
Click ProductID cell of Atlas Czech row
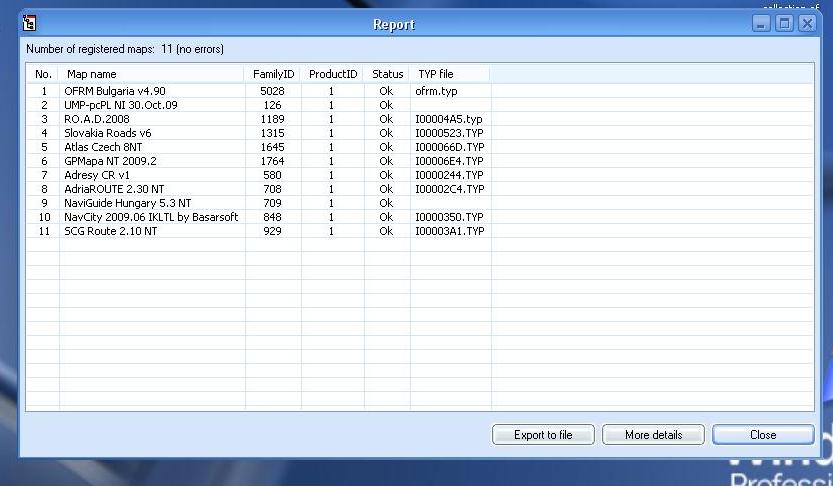(x=332, y=147)
